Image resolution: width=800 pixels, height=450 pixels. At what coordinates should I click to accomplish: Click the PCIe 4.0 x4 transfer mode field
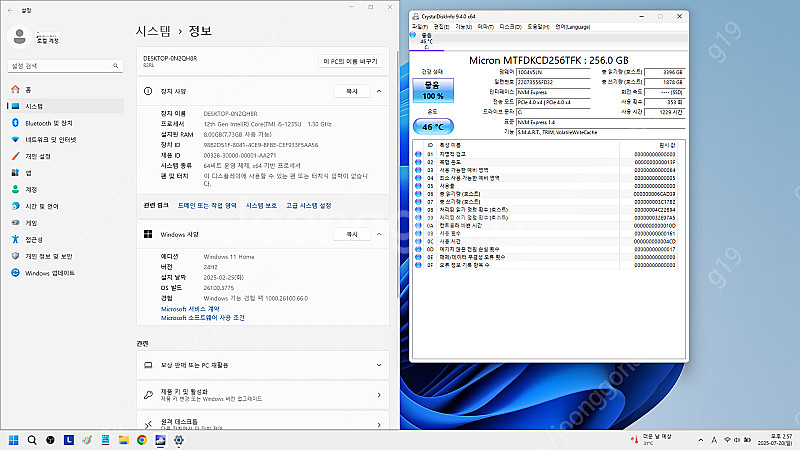click(553, 103)
